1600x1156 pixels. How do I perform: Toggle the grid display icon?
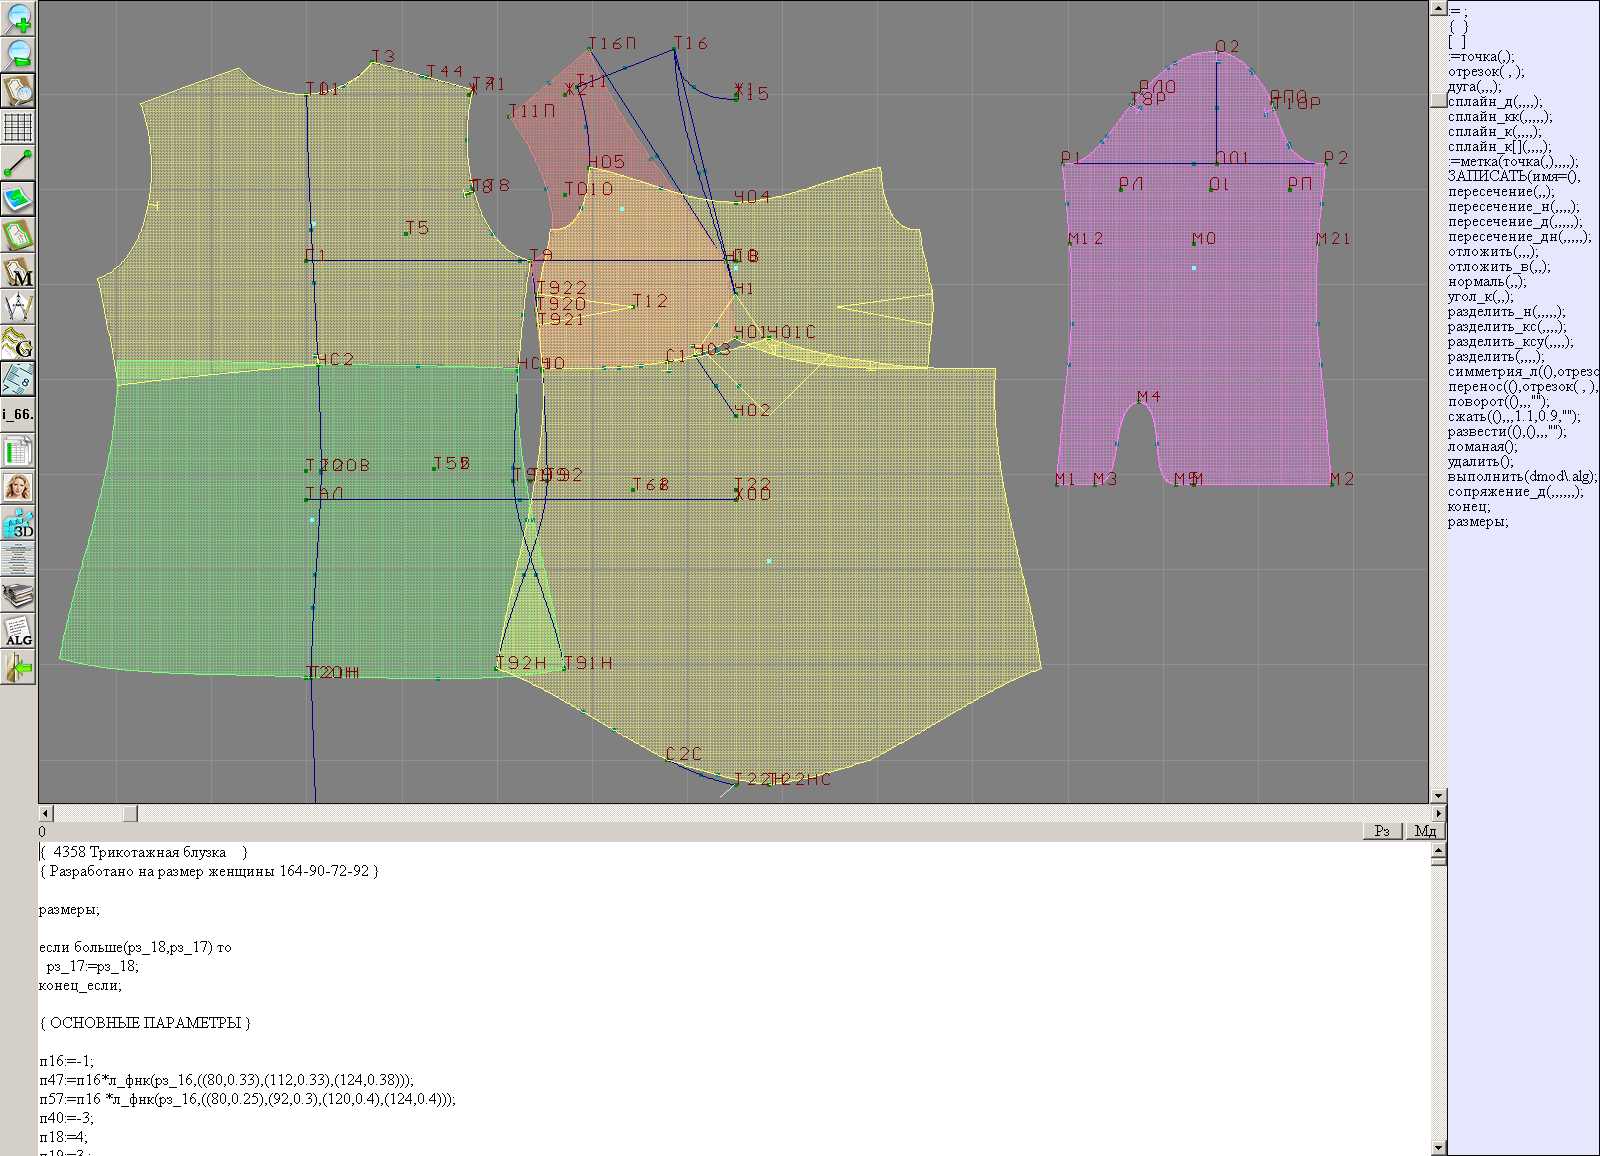pos(18,127)
